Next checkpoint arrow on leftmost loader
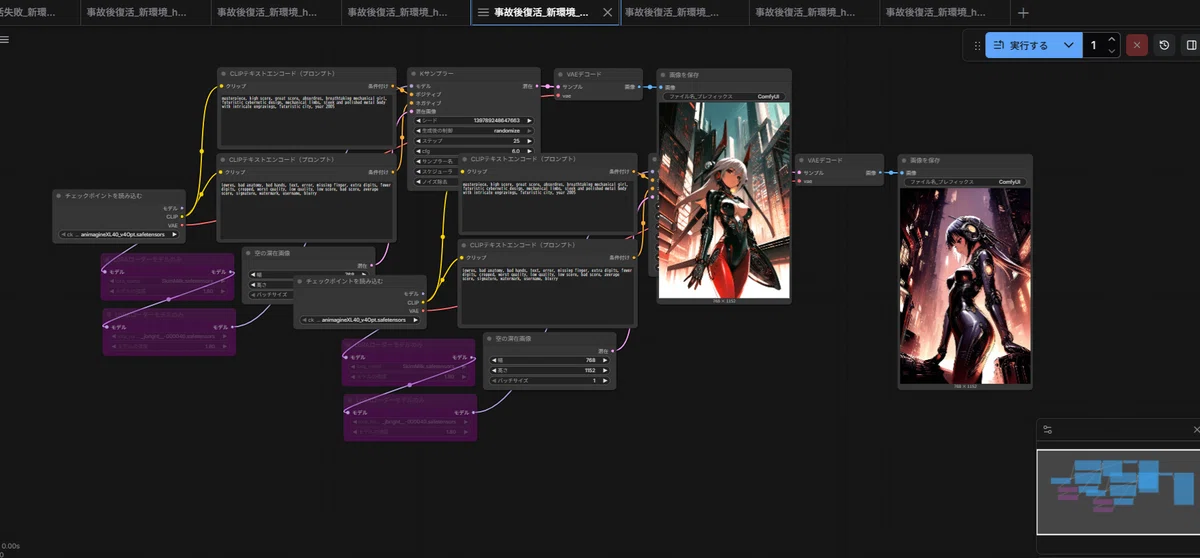This screenshot has height=558, width=1200. (x=176, y=235)
